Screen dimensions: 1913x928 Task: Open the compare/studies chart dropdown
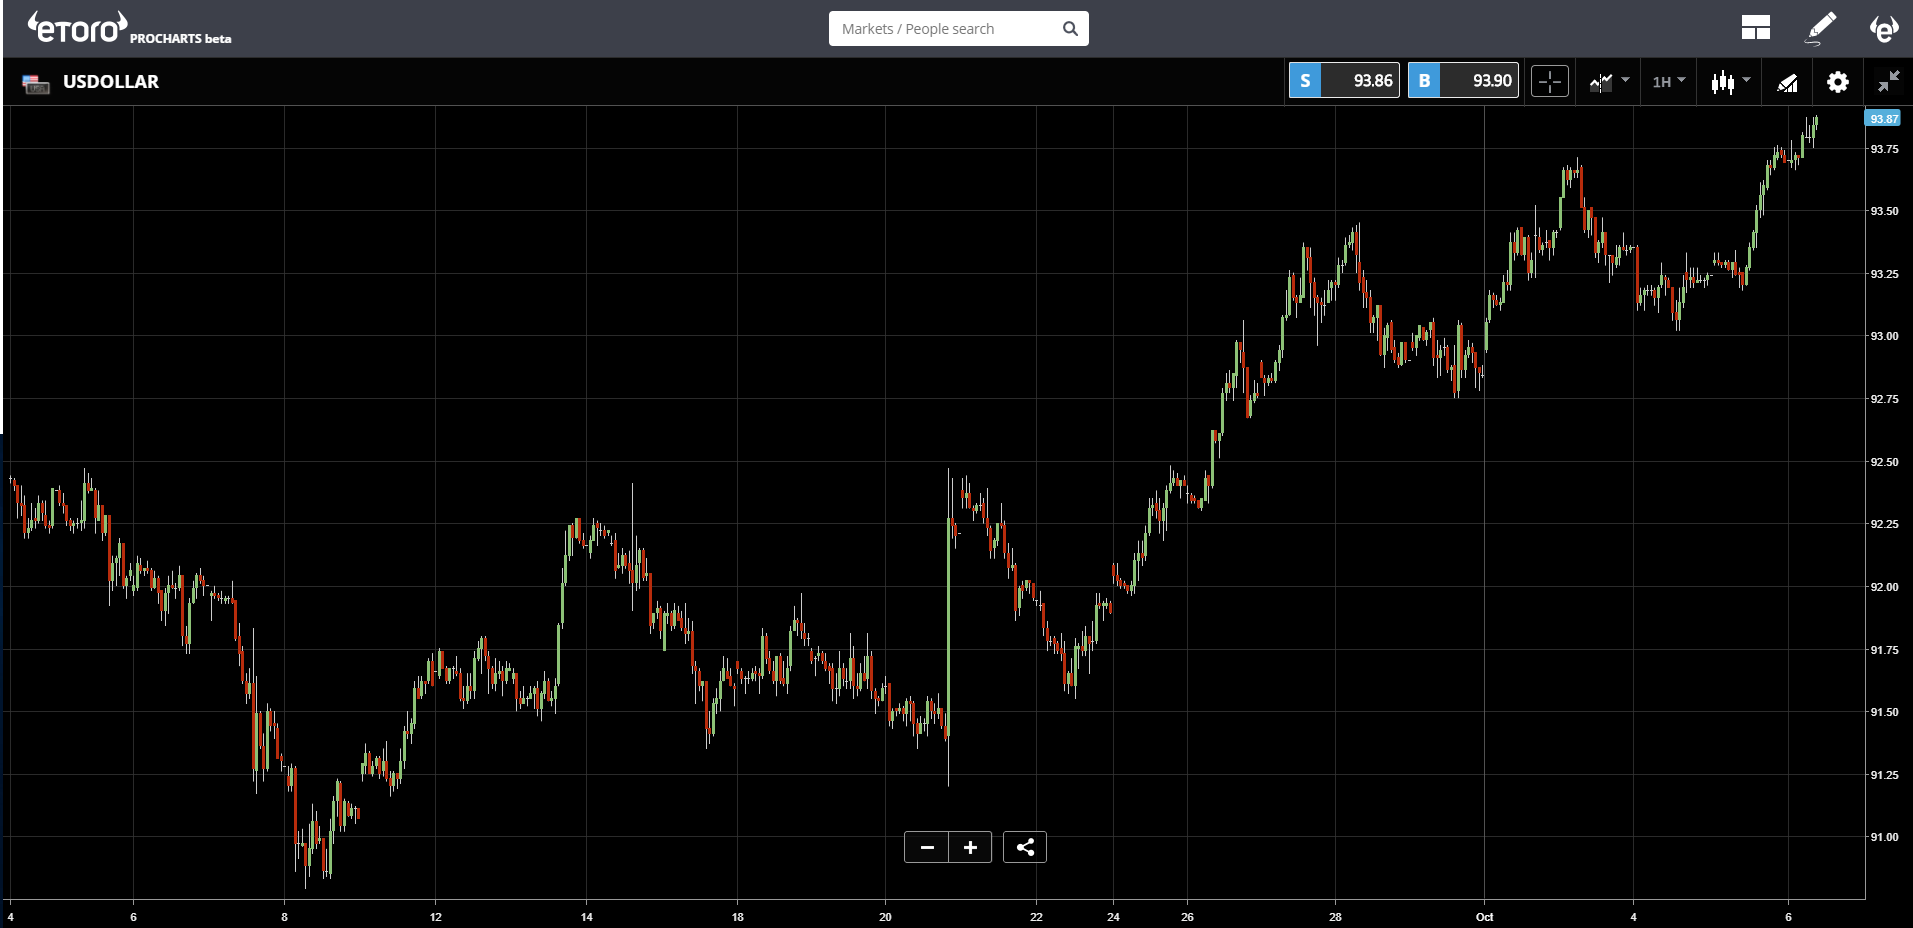click(1609, 82)
